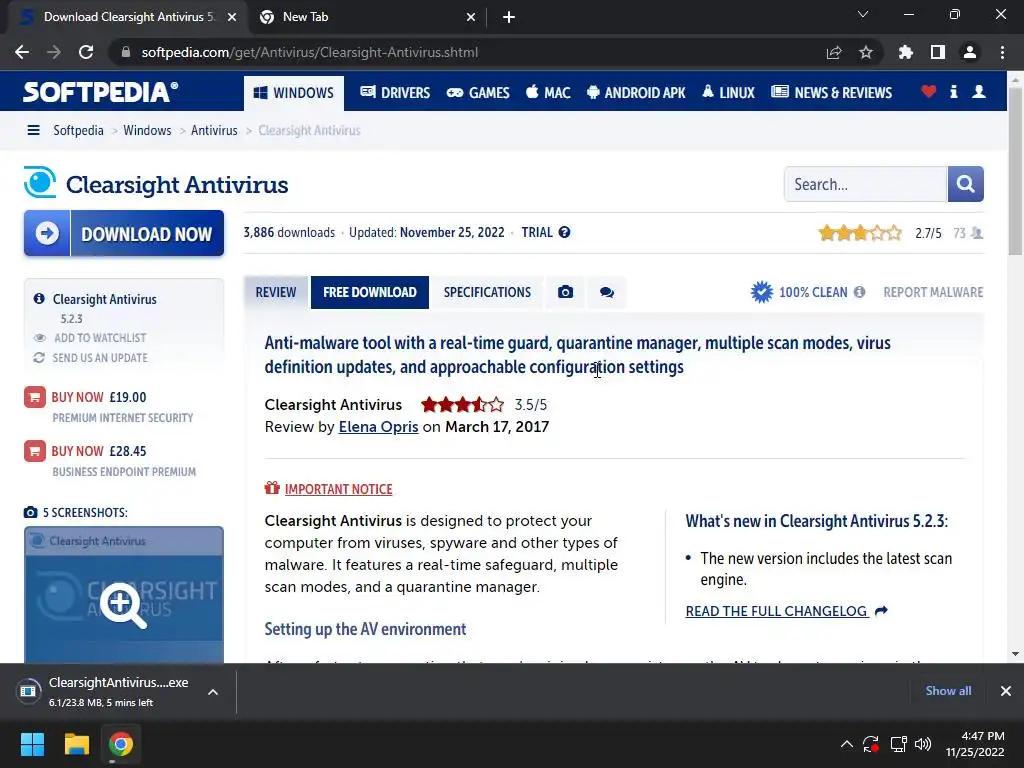Switch to the SPECIFICATIONS tab
1024x768 pixels.
tap(487, 292)
